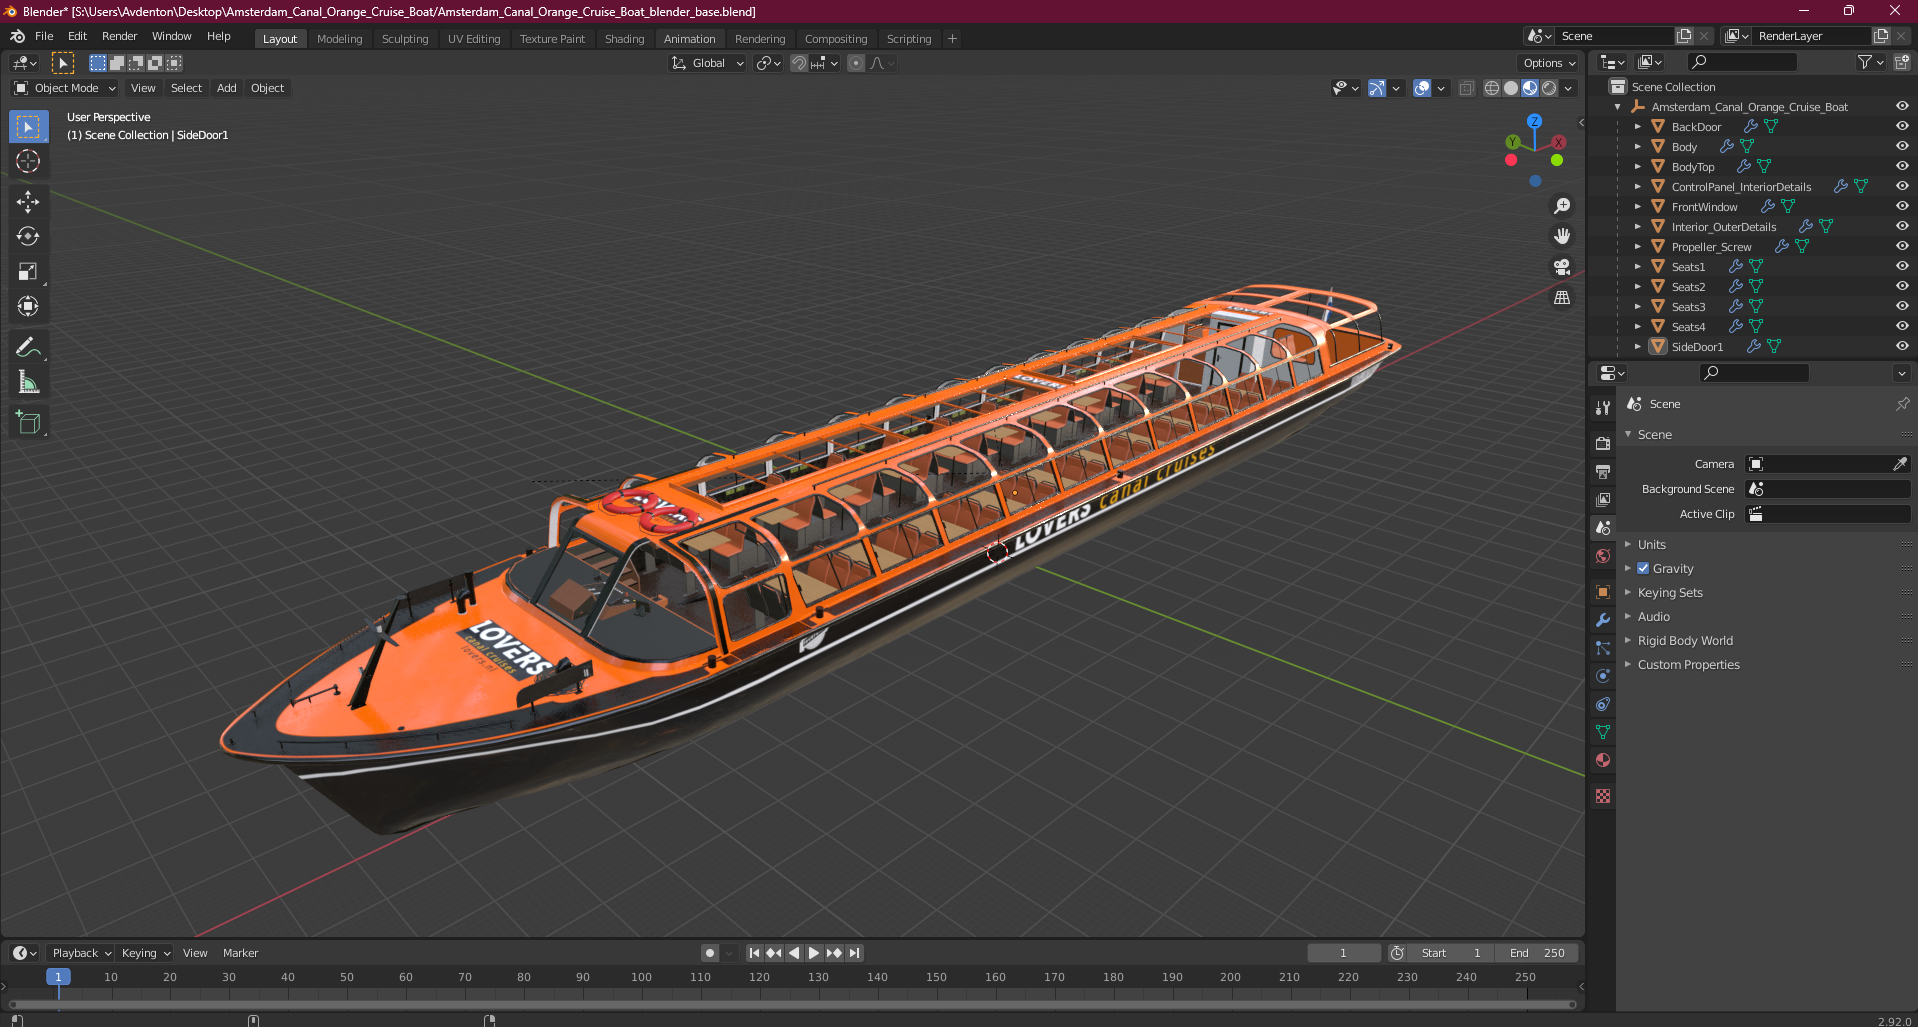Expand the Audio panel
Viewport: 1918px width, 1027px height.
tap(1653, 617)
